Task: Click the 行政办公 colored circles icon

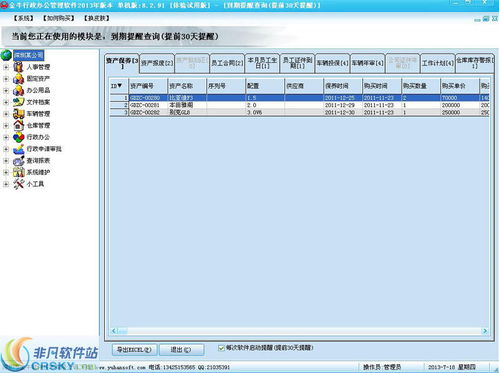Action: [x=19, y=137]
